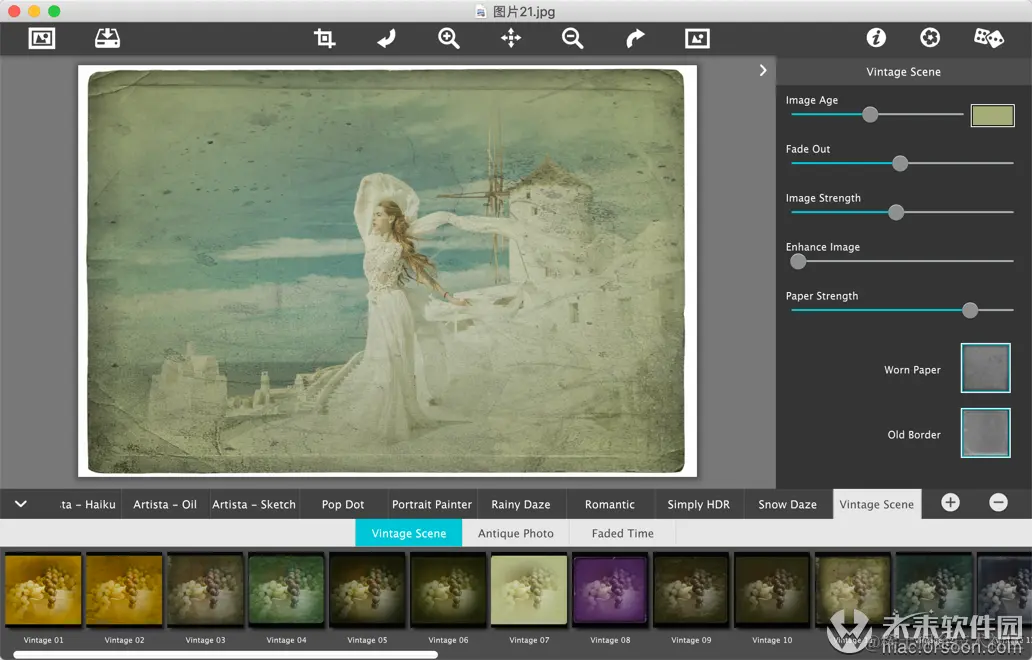Viewport: 1032px width, 660px height.
Task: Apply the Vintage 05 preset
Action: (x=367, y=590)
